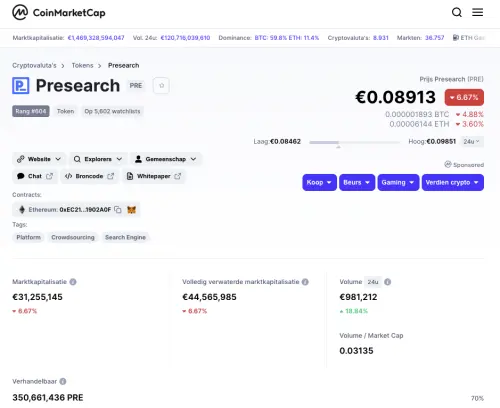The height and width of the screenshot is (408, 500).
Task: Go to Cryptovaluta's breadcrumb
Action: pos(34,65)
